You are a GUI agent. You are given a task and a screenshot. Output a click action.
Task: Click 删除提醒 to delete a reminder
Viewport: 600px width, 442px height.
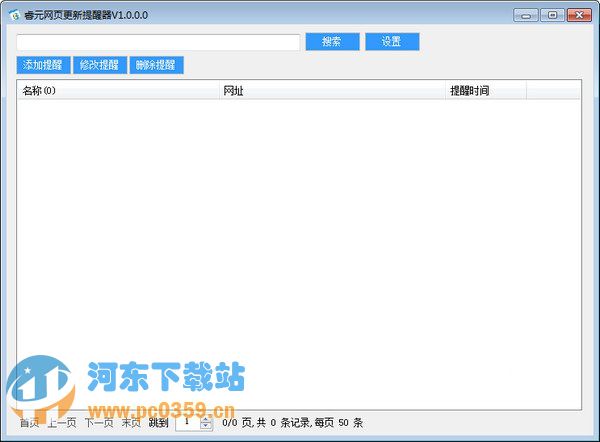click(157, 65)
